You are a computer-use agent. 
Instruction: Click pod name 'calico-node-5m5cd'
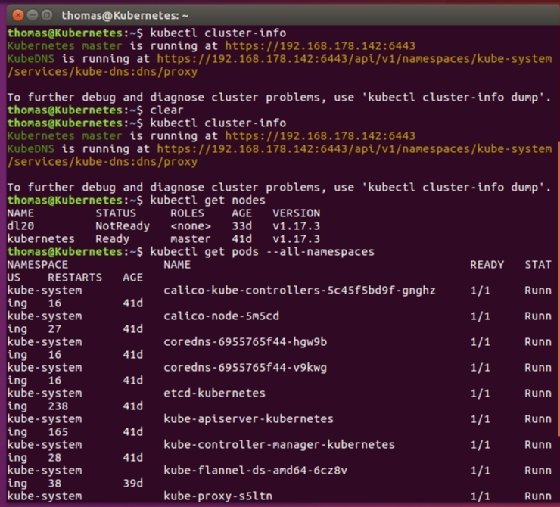tap(221, 316)
